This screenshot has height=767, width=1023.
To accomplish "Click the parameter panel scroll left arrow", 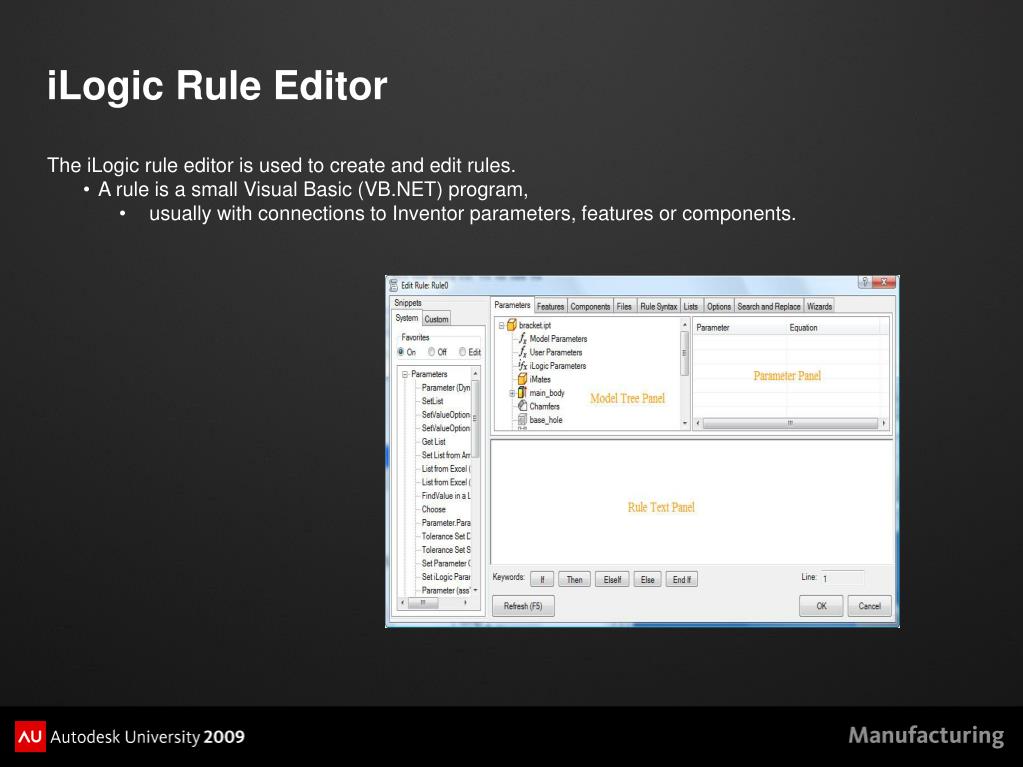I will tap(698, 423).
